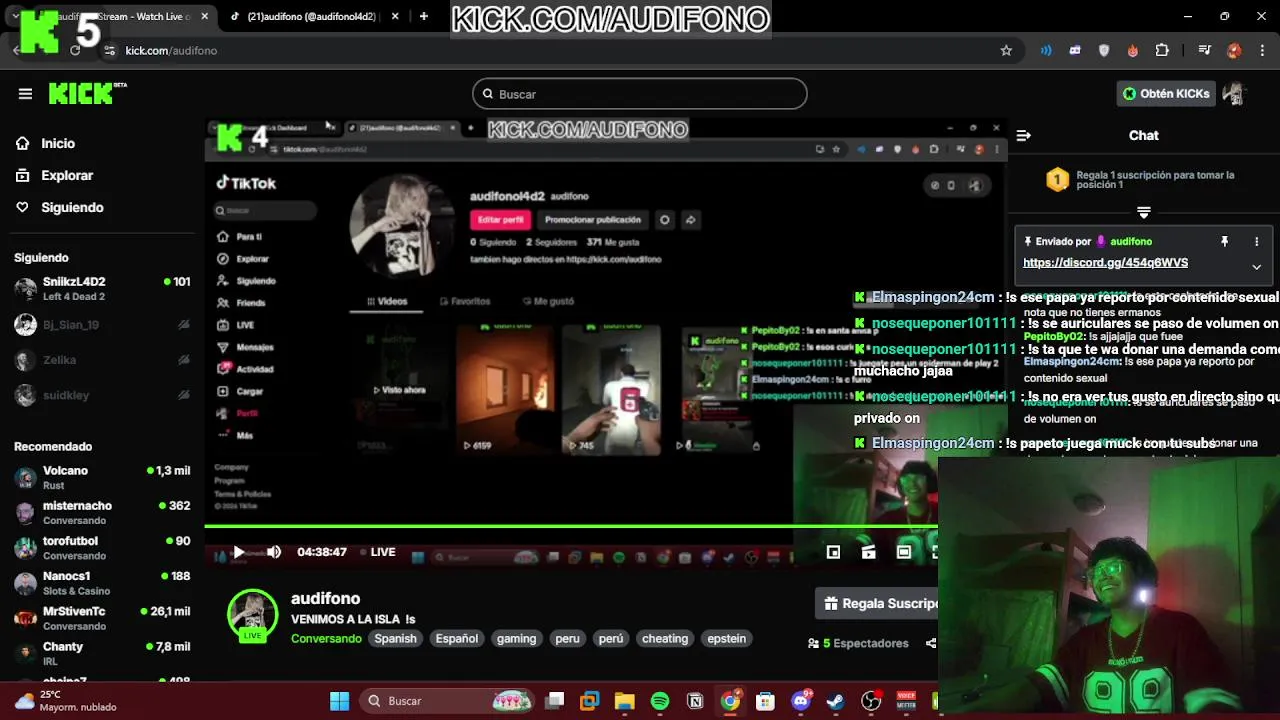
Task: Open the Chrome extensions puzzle icon
Action: coord(1162,50)
